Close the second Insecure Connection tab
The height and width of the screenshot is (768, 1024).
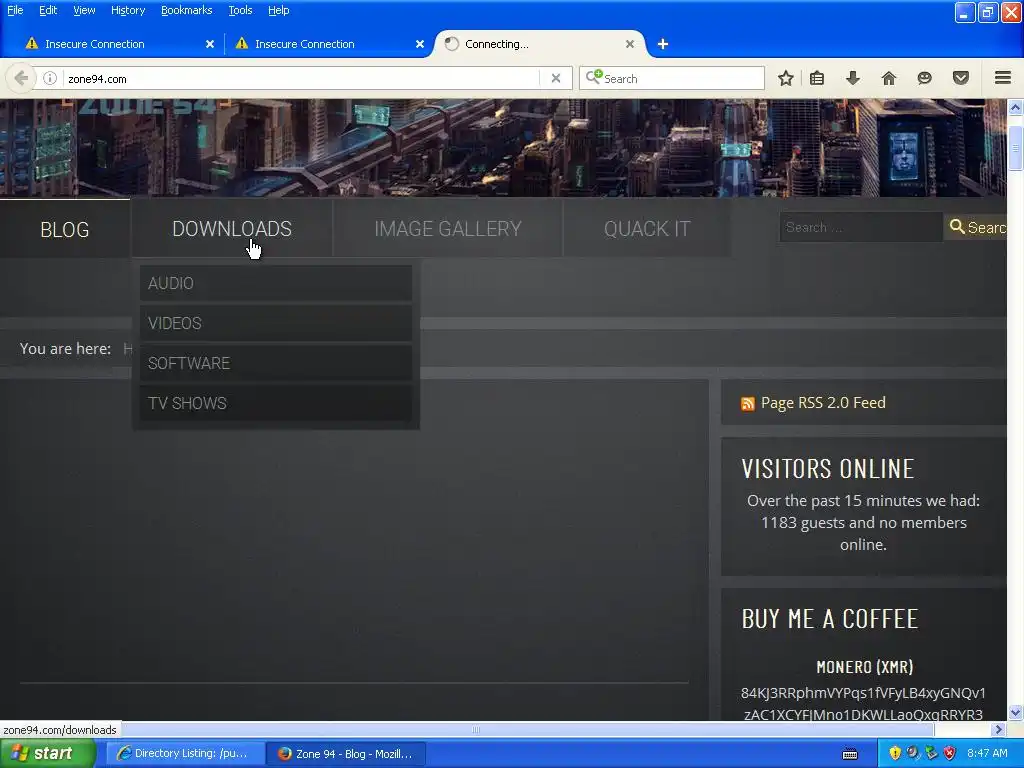tap(420, 44)
